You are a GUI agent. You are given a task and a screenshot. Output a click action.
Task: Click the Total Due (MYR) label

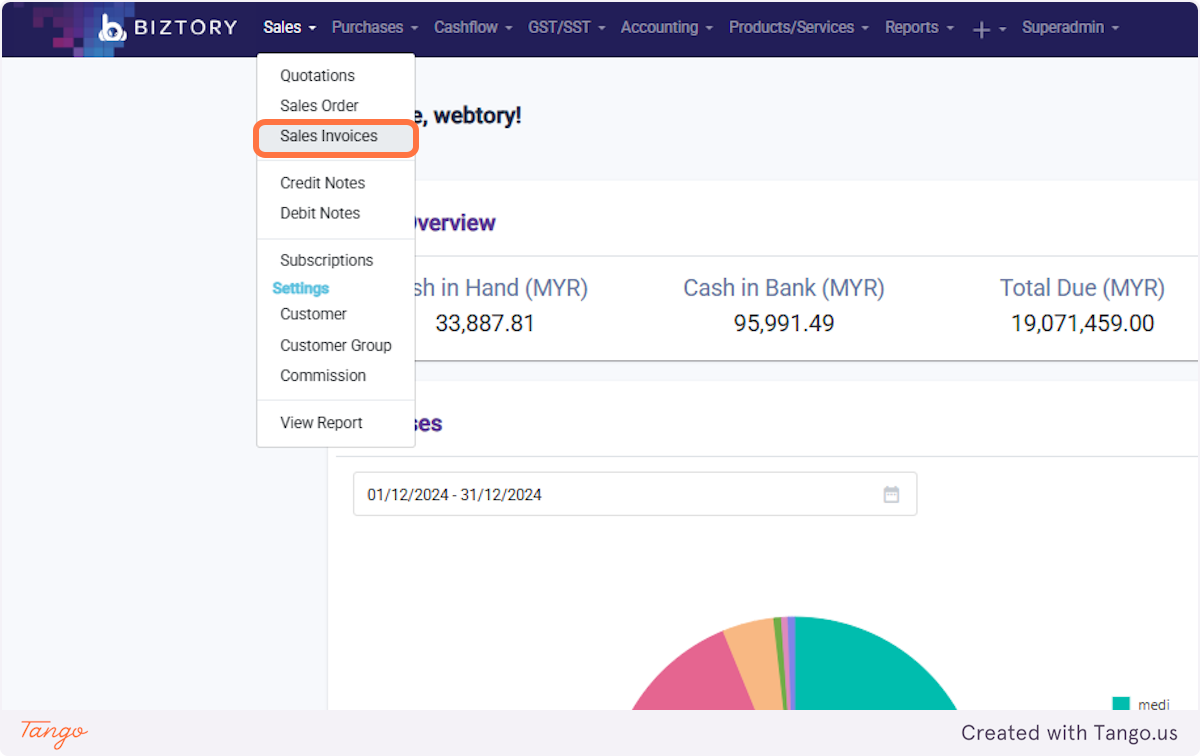point(1082,288)
